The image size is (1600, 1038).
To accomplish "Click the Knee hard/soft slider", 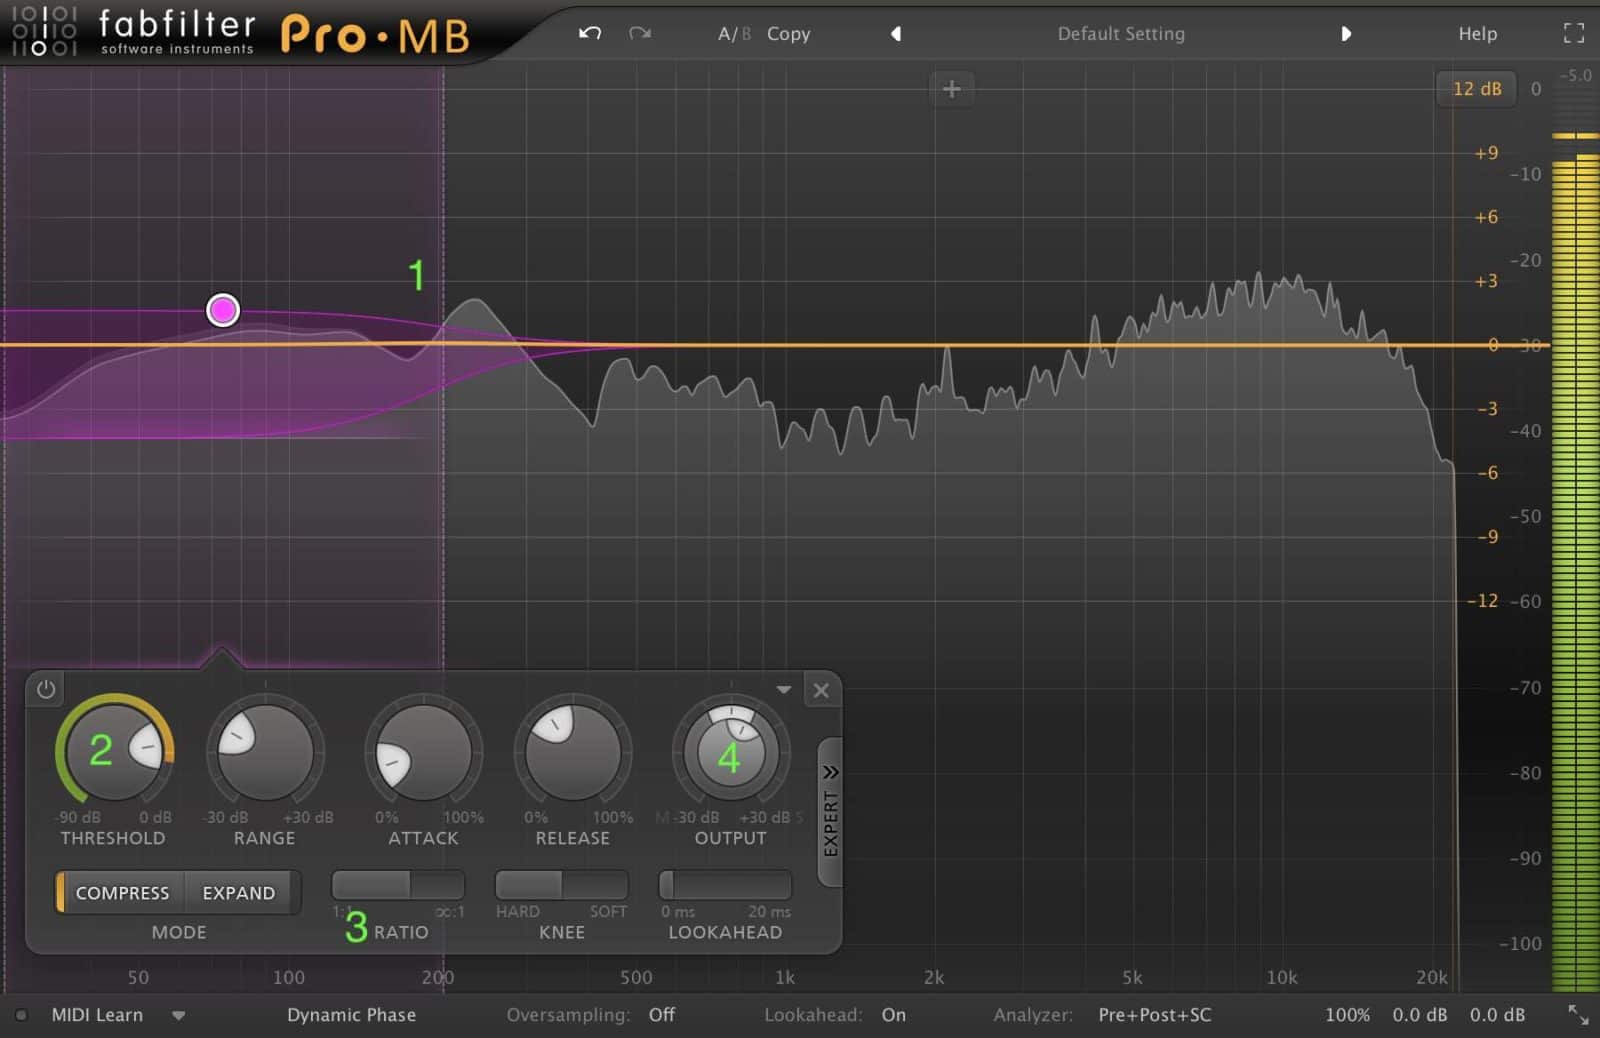I will pos(561,885).
